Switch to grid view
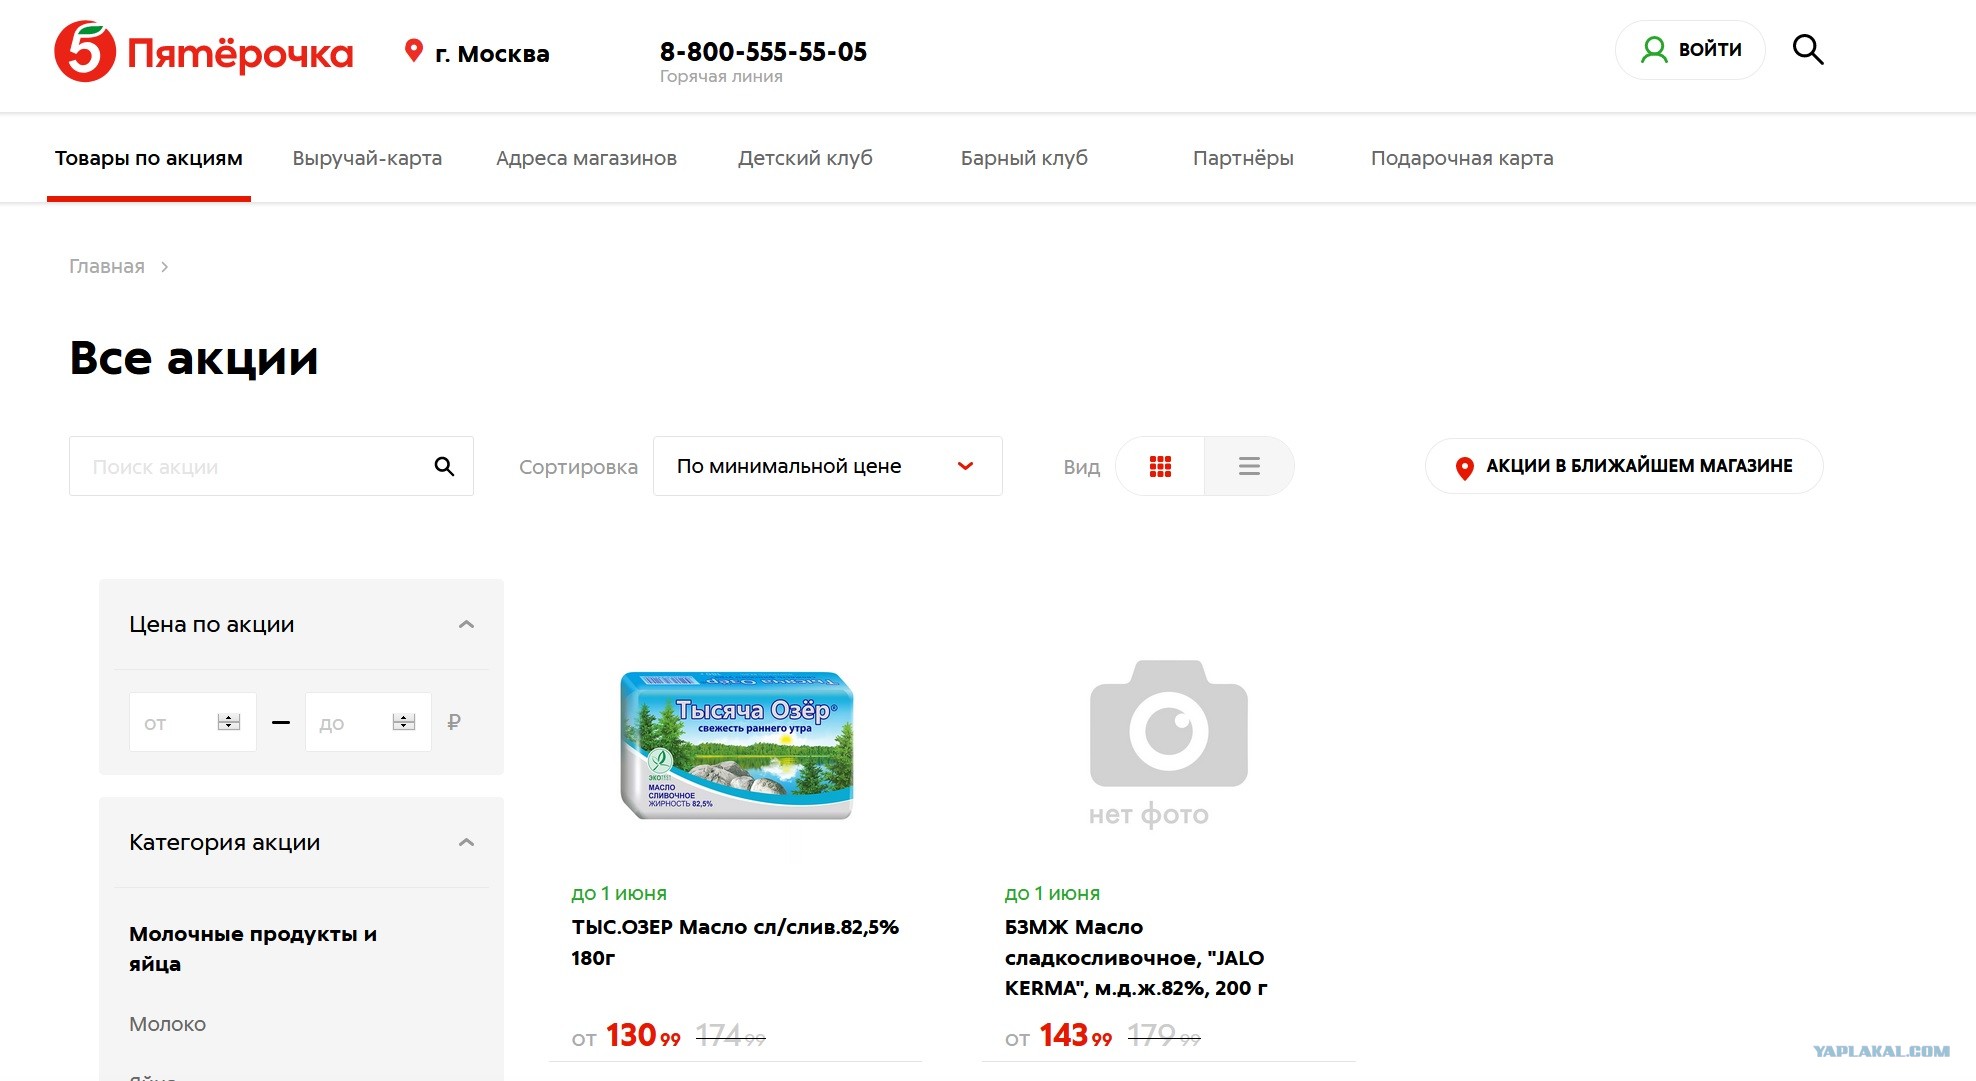 pyautogui.click(x=1160, y=466)
